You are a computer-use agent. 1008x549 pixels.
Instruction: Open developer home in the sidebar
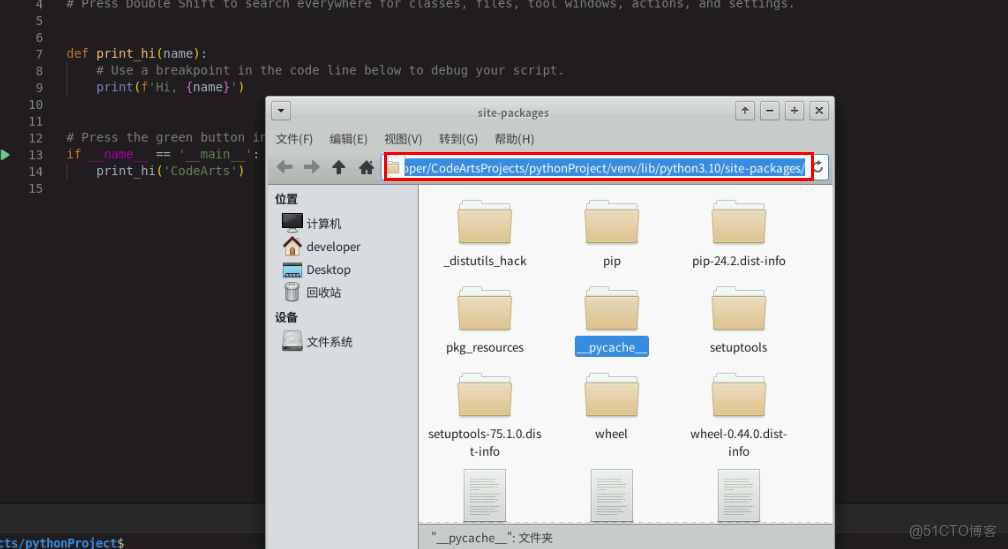click(321, 246)
